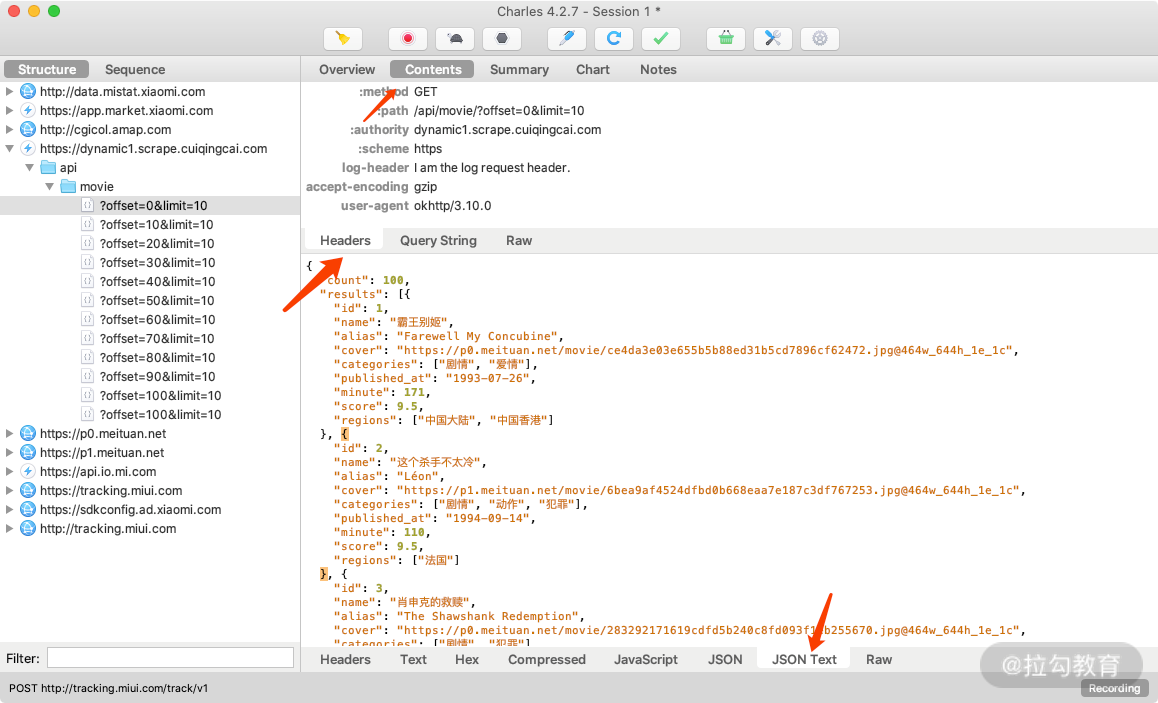Expand http://cgicol.amap.com node
1158x703 pixels.
click(x=10, y=129)
